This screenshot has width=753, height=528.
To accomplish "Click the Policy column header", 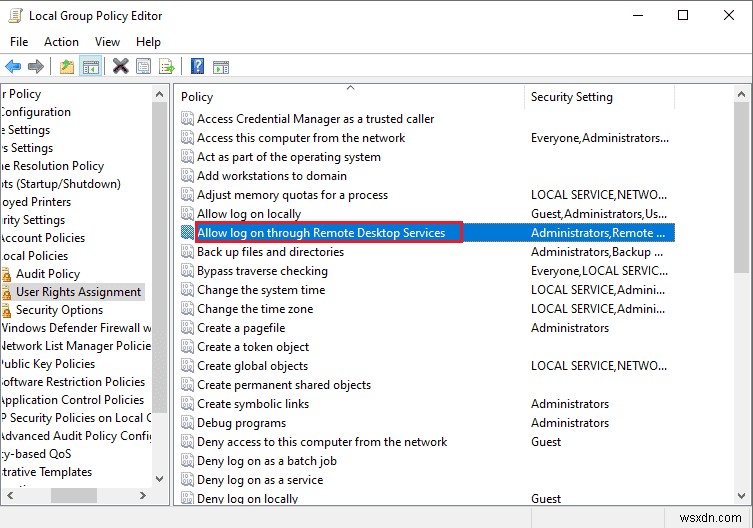I will coord(197,97).
